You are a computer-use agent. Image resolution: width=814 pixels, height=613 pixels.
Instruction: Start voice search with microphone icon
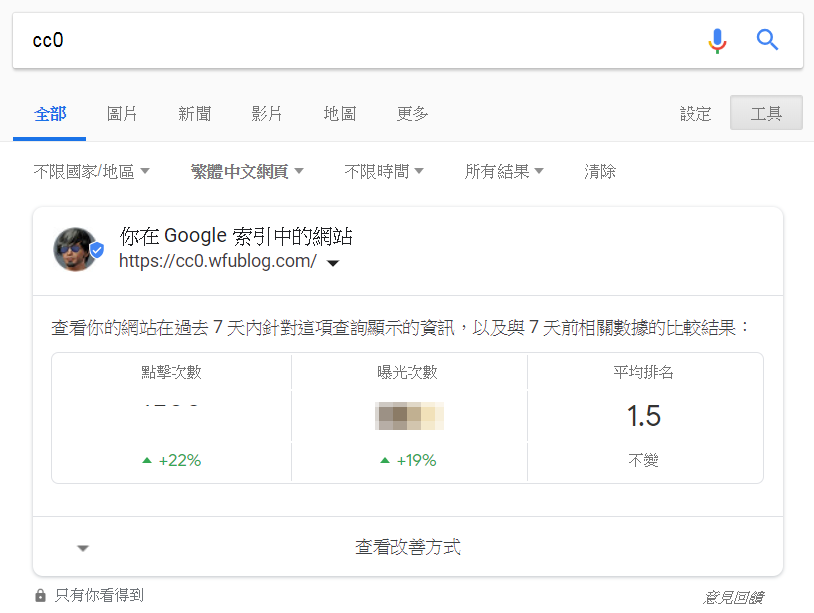click(717, 40)
